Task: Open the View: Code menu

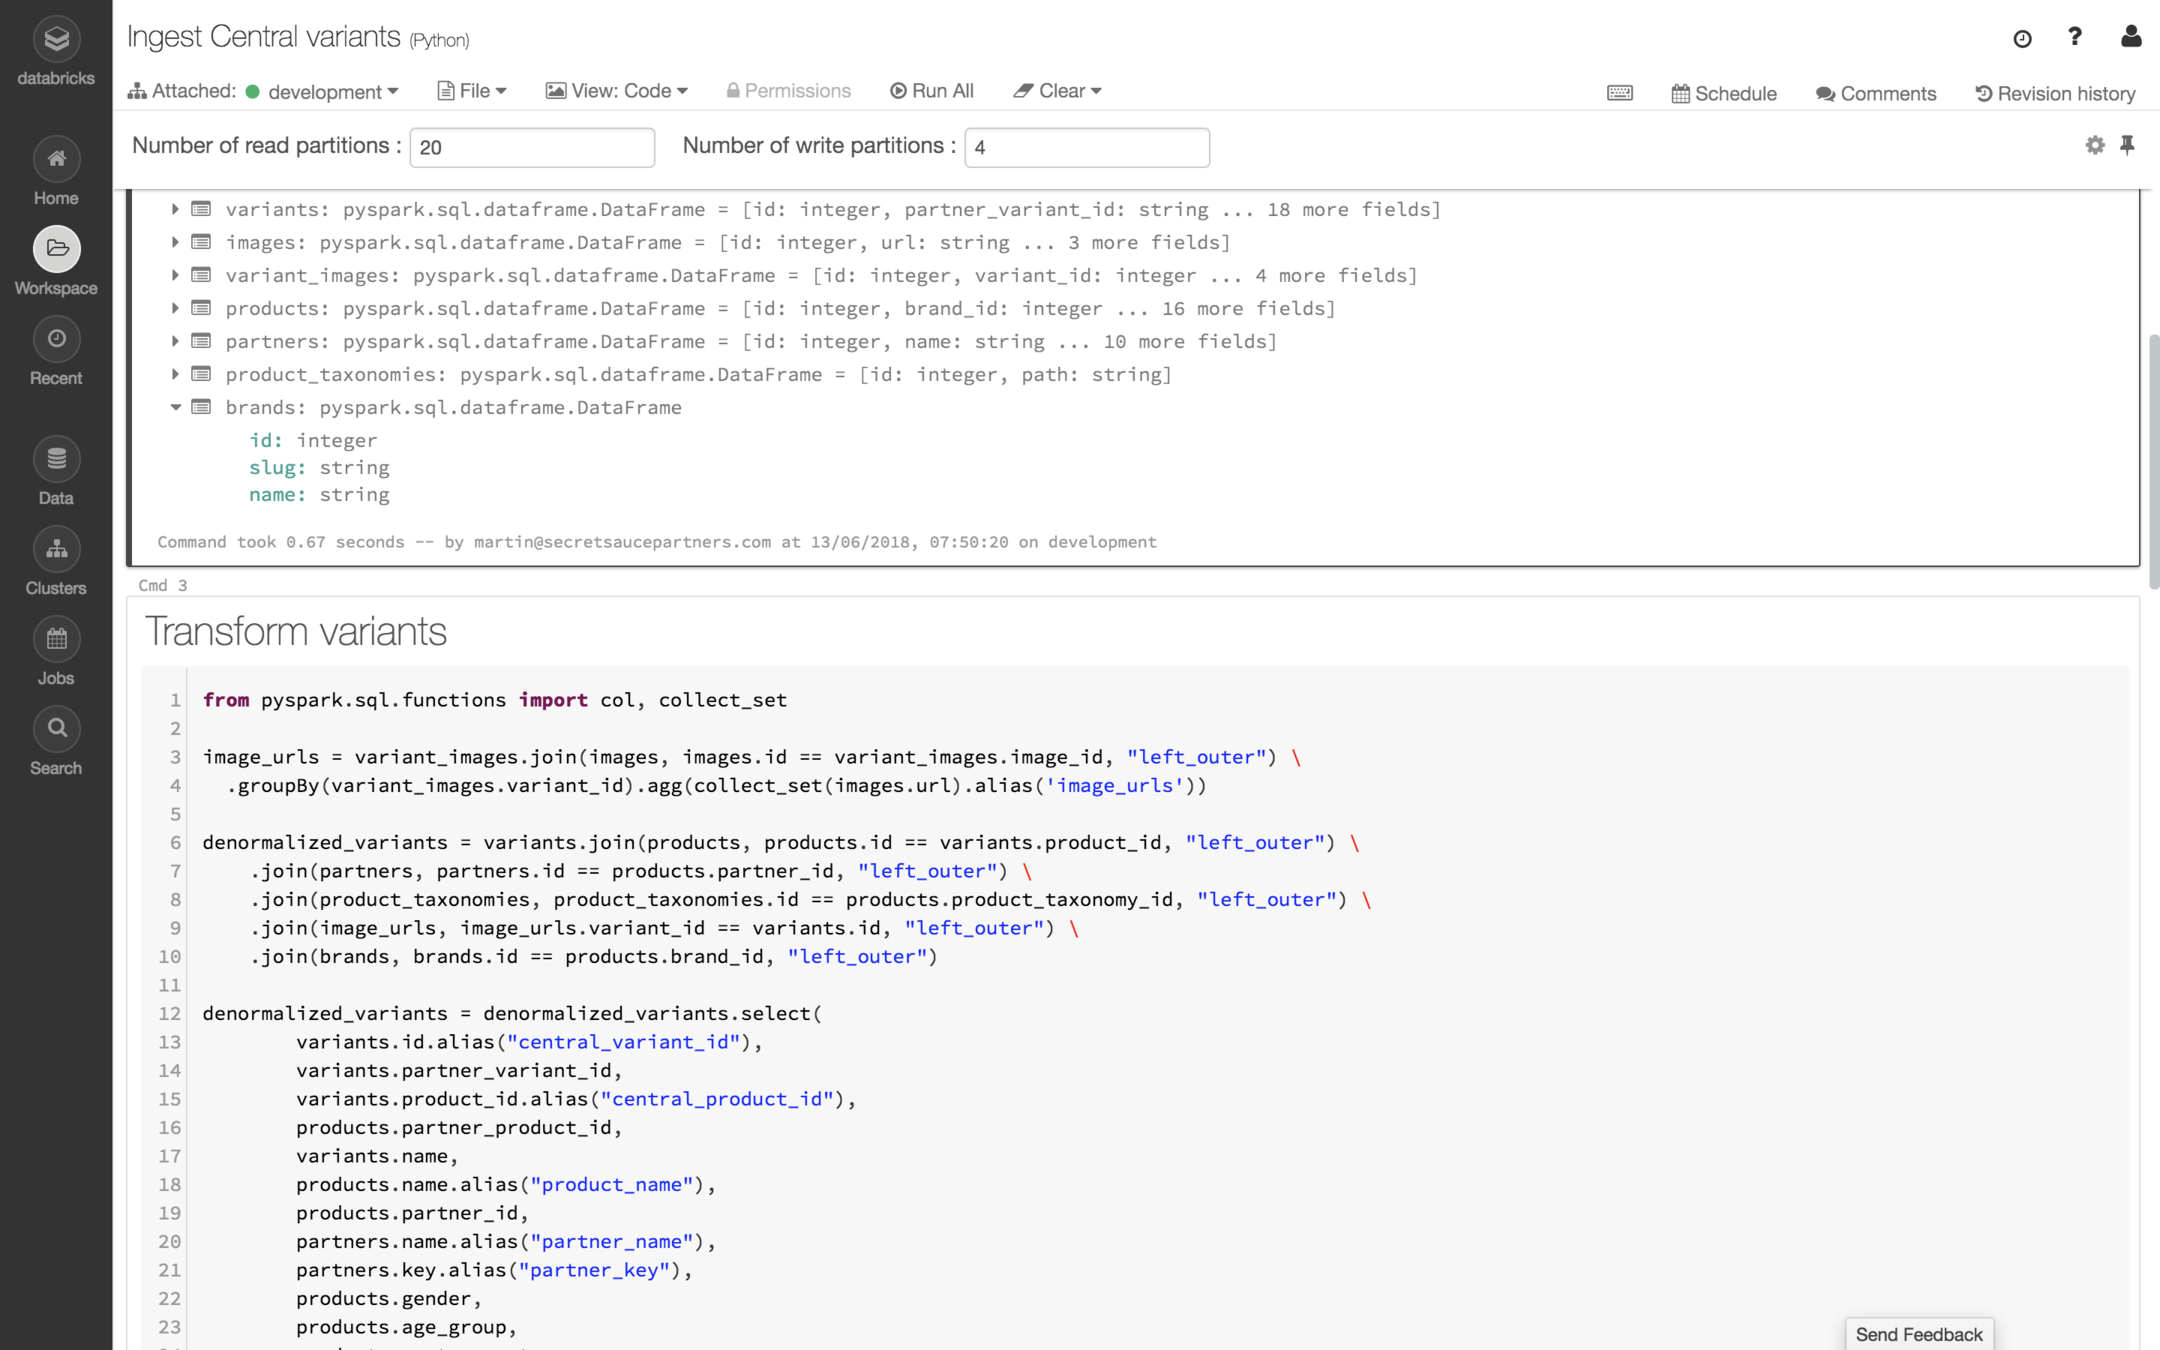Action: (x=617, y=91)
